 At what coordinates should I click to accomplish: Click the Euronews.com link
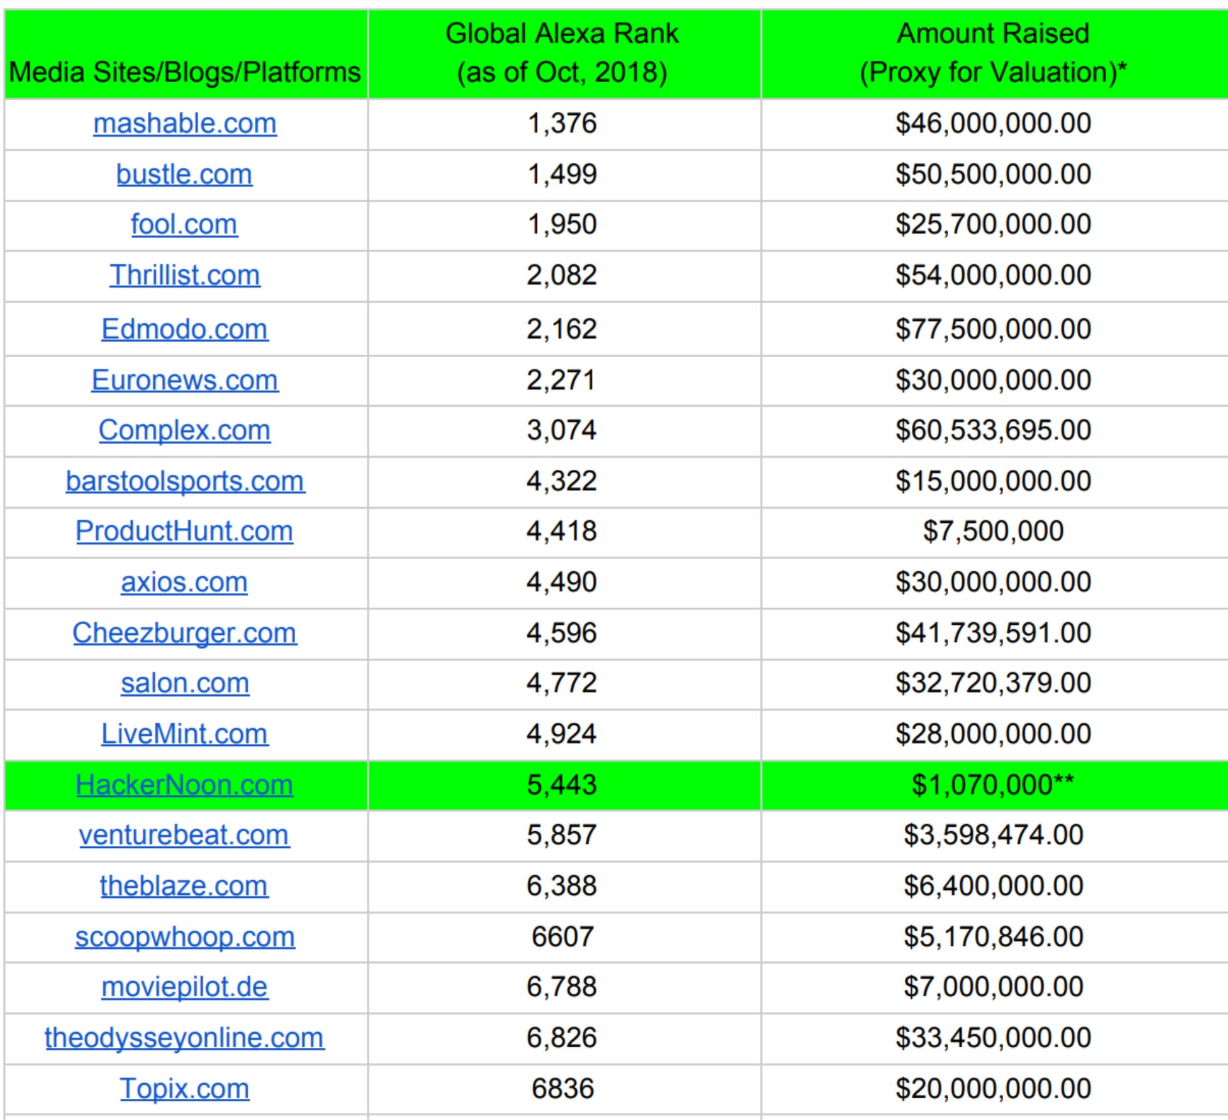[185, 380]
